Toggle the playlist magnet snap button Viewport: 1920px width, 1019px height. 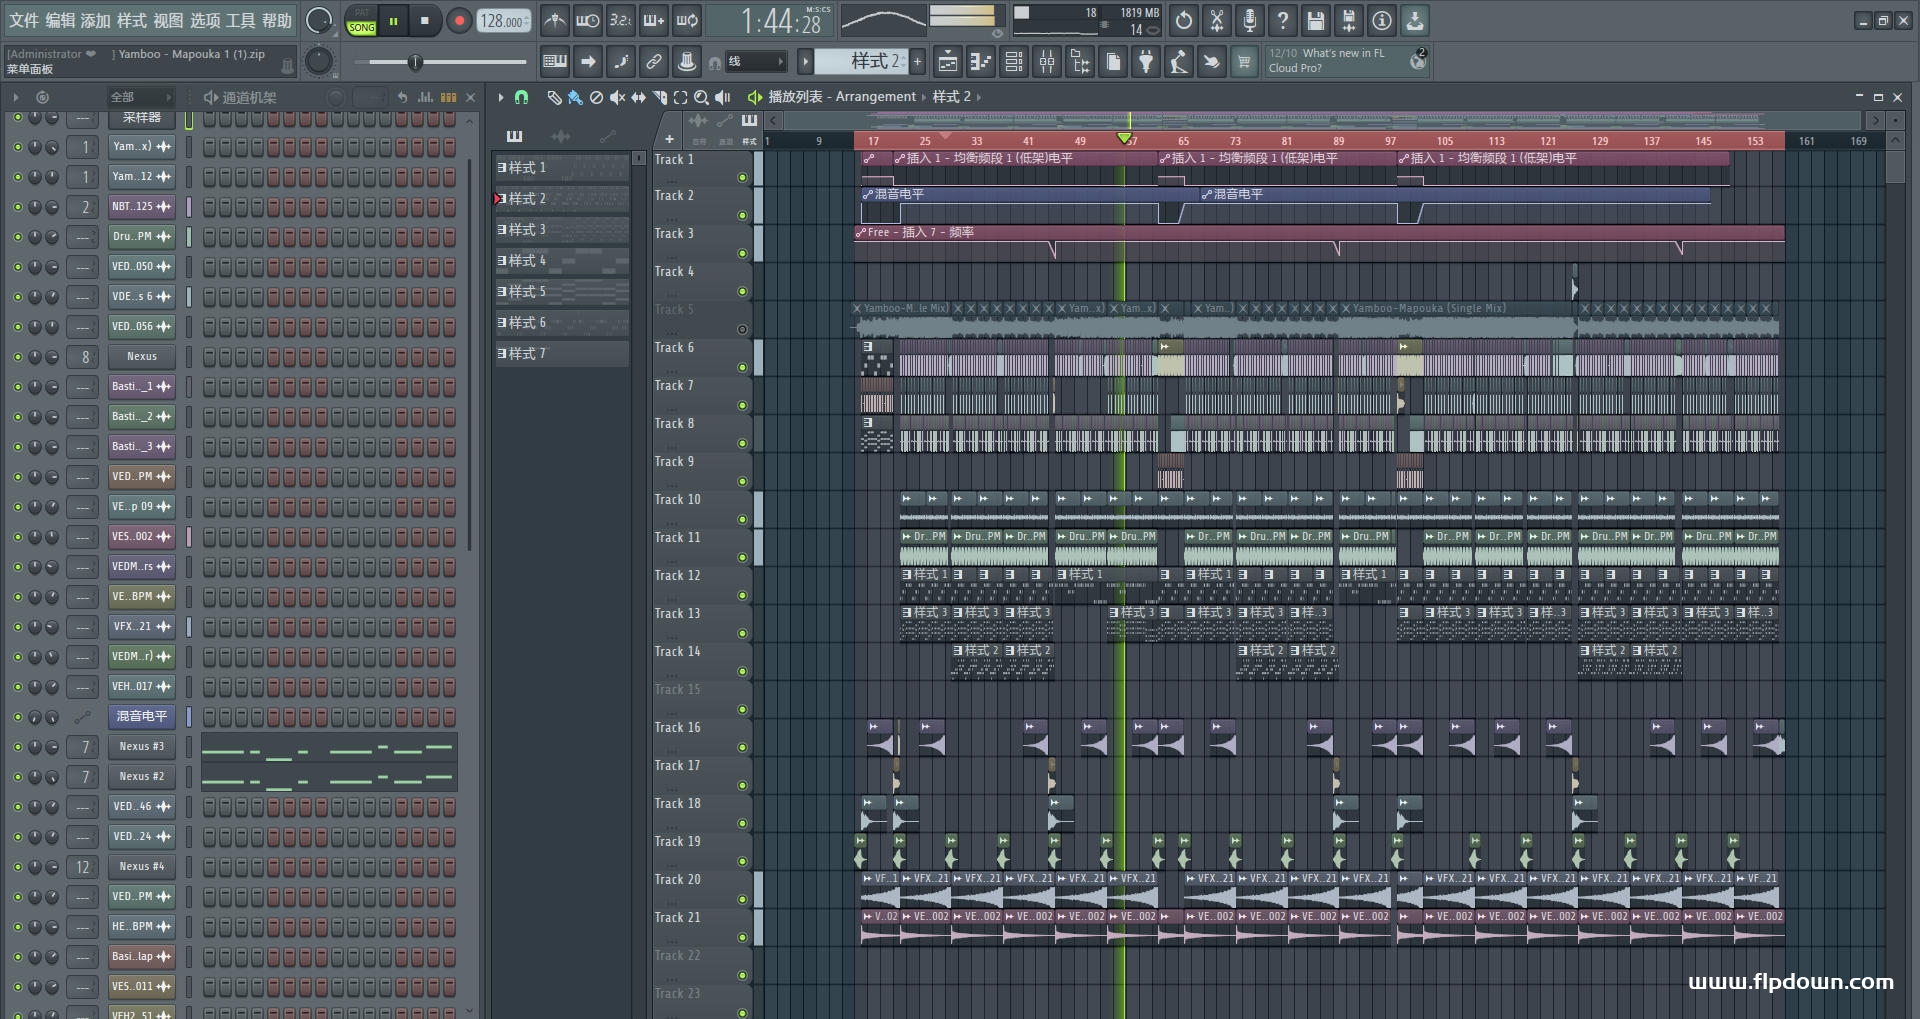tap(521, 97)
